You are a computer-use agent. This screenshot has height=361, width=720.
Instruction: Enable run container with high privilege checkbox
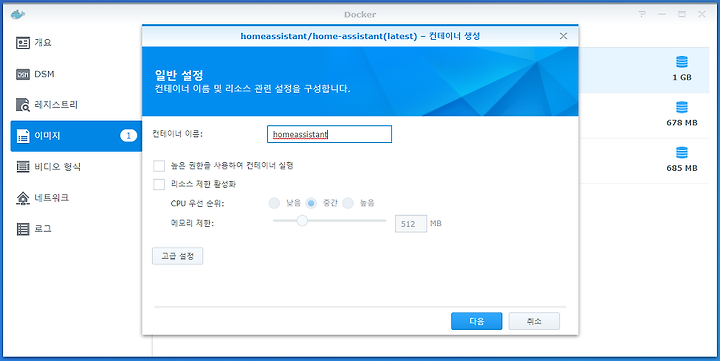[x=159, y=166]
